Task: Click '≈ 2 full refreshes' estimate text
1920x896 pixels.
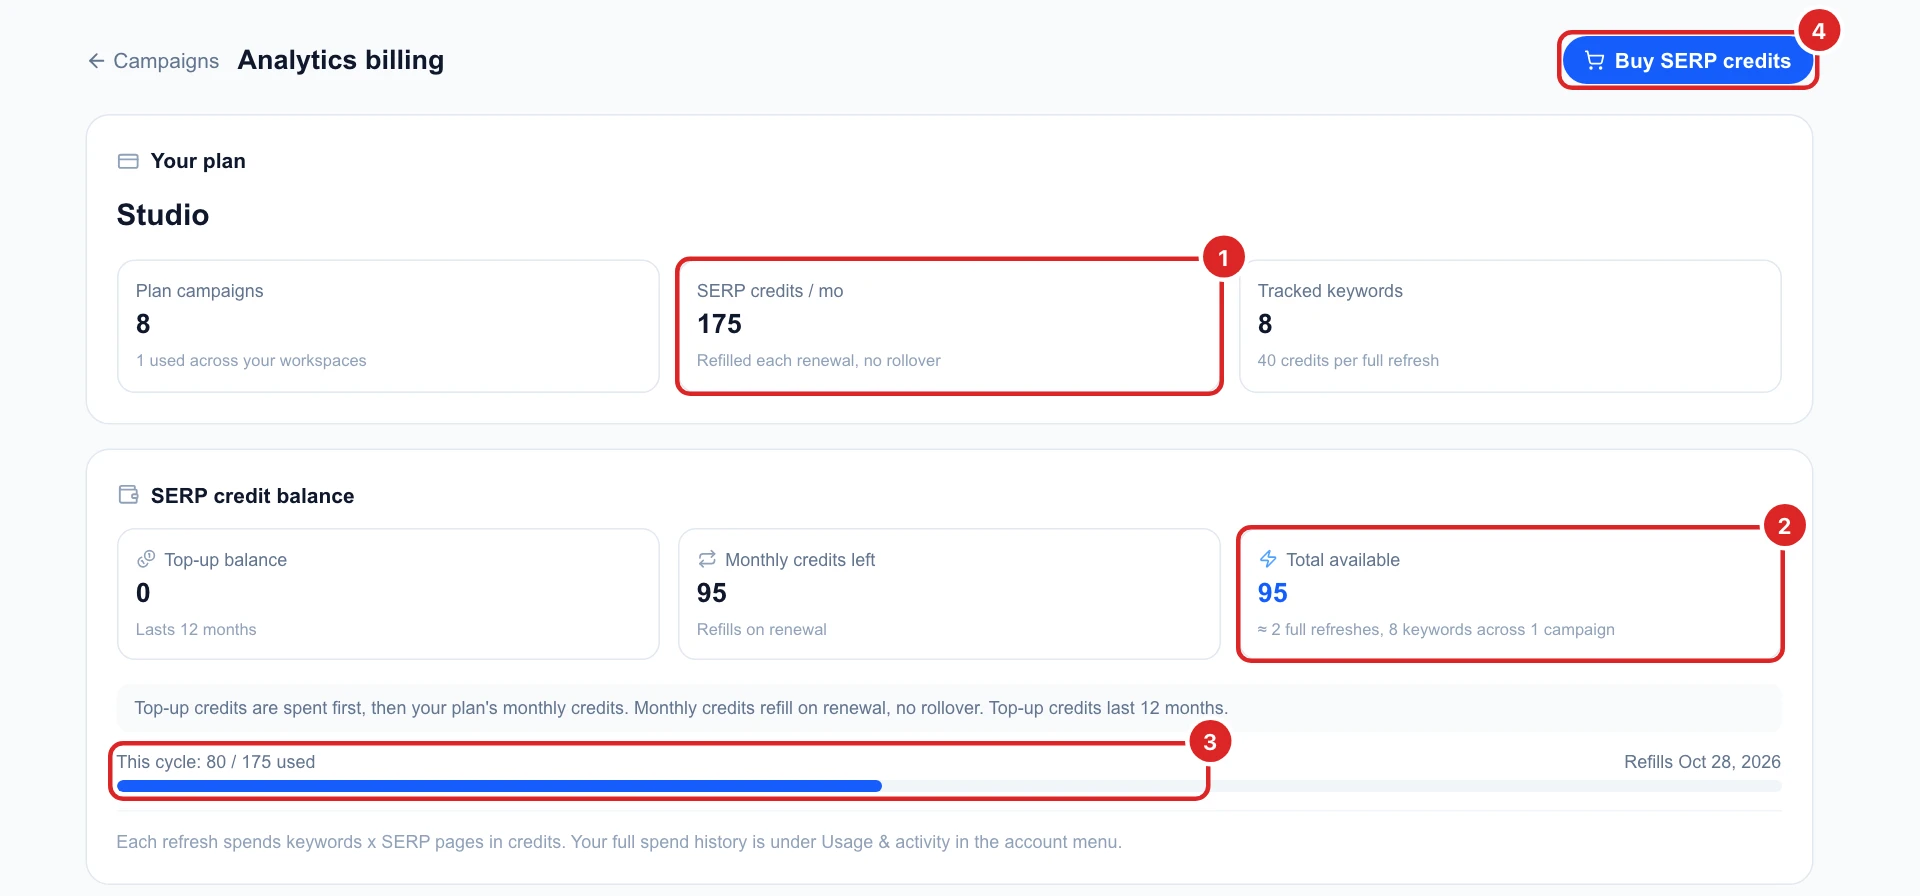Action: click(x=1436, y=629)
